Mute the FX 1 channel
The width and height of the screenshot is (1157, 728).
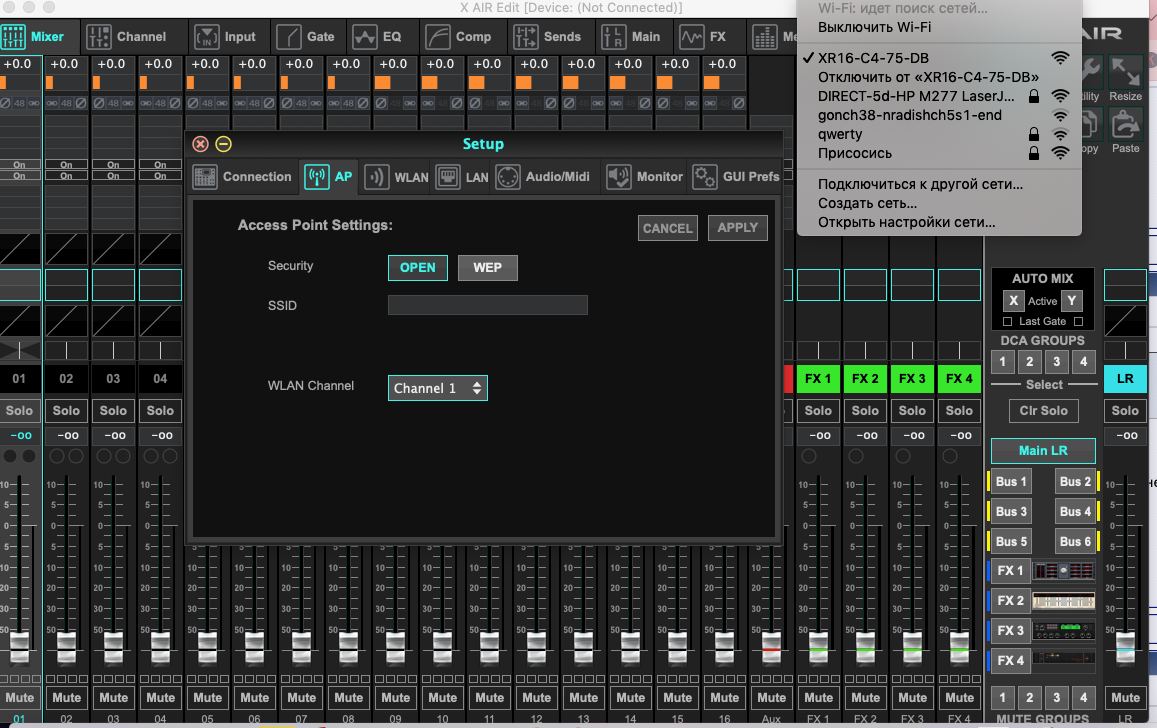tap(818, 698)
